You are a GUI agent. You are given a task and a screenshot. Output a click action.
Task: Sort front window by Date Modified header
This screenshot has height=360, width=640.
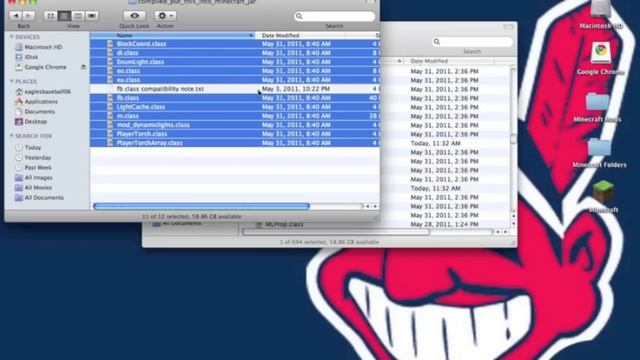pyautogui.click(x=300, y=36)
